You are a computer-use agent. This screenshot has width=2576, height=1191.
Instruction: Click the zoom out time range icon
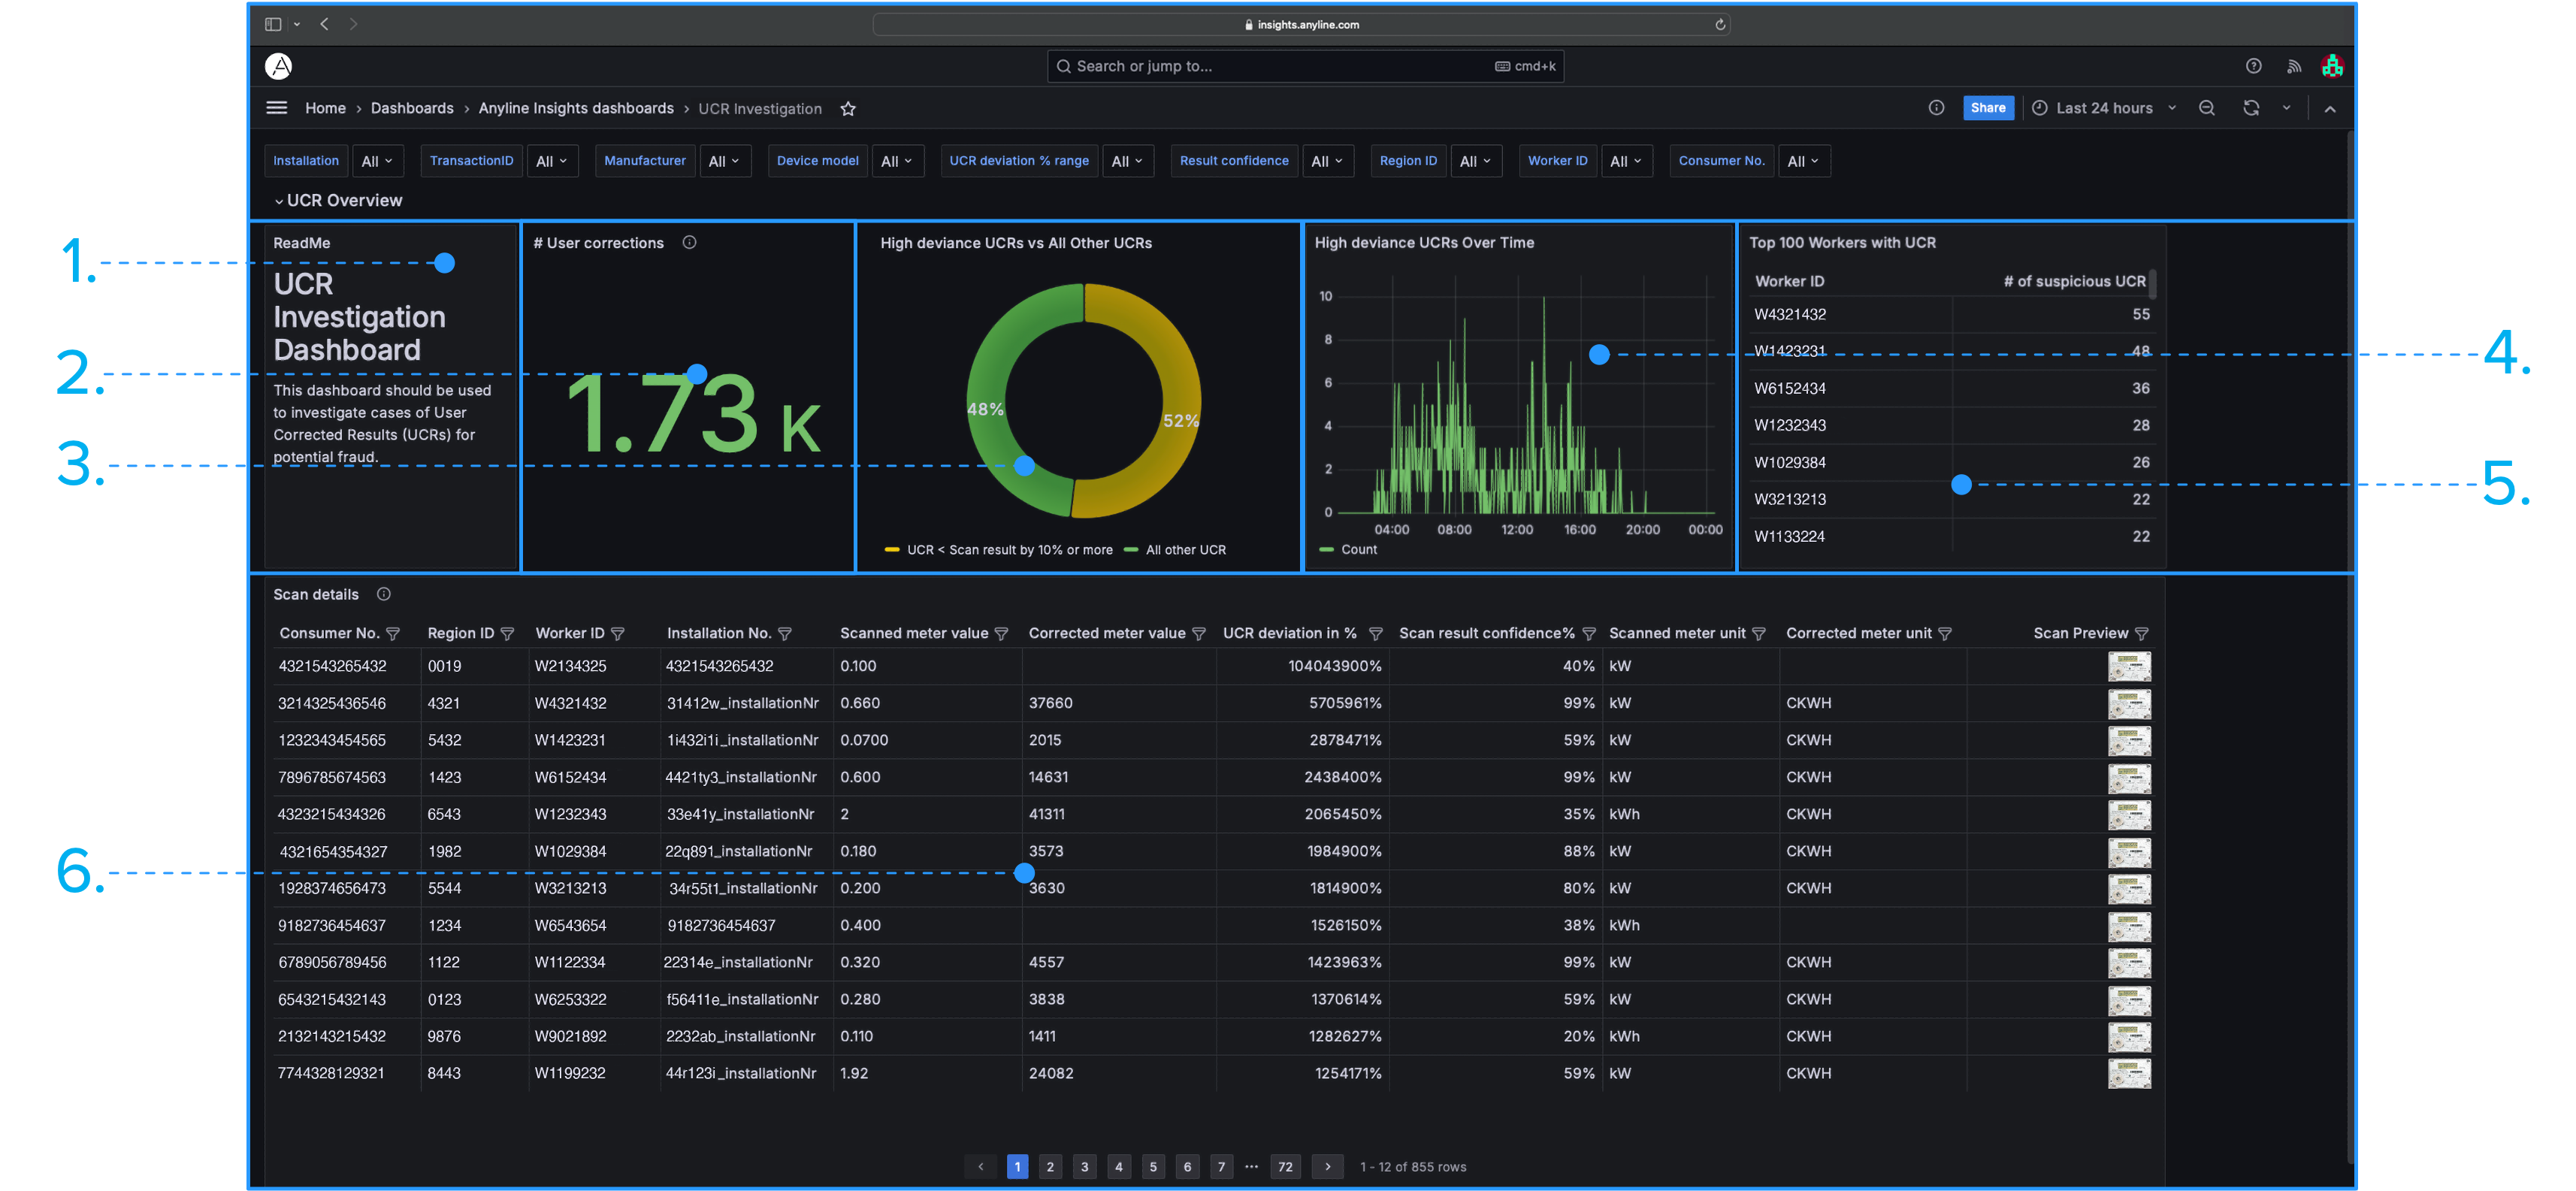[2206, 108]
